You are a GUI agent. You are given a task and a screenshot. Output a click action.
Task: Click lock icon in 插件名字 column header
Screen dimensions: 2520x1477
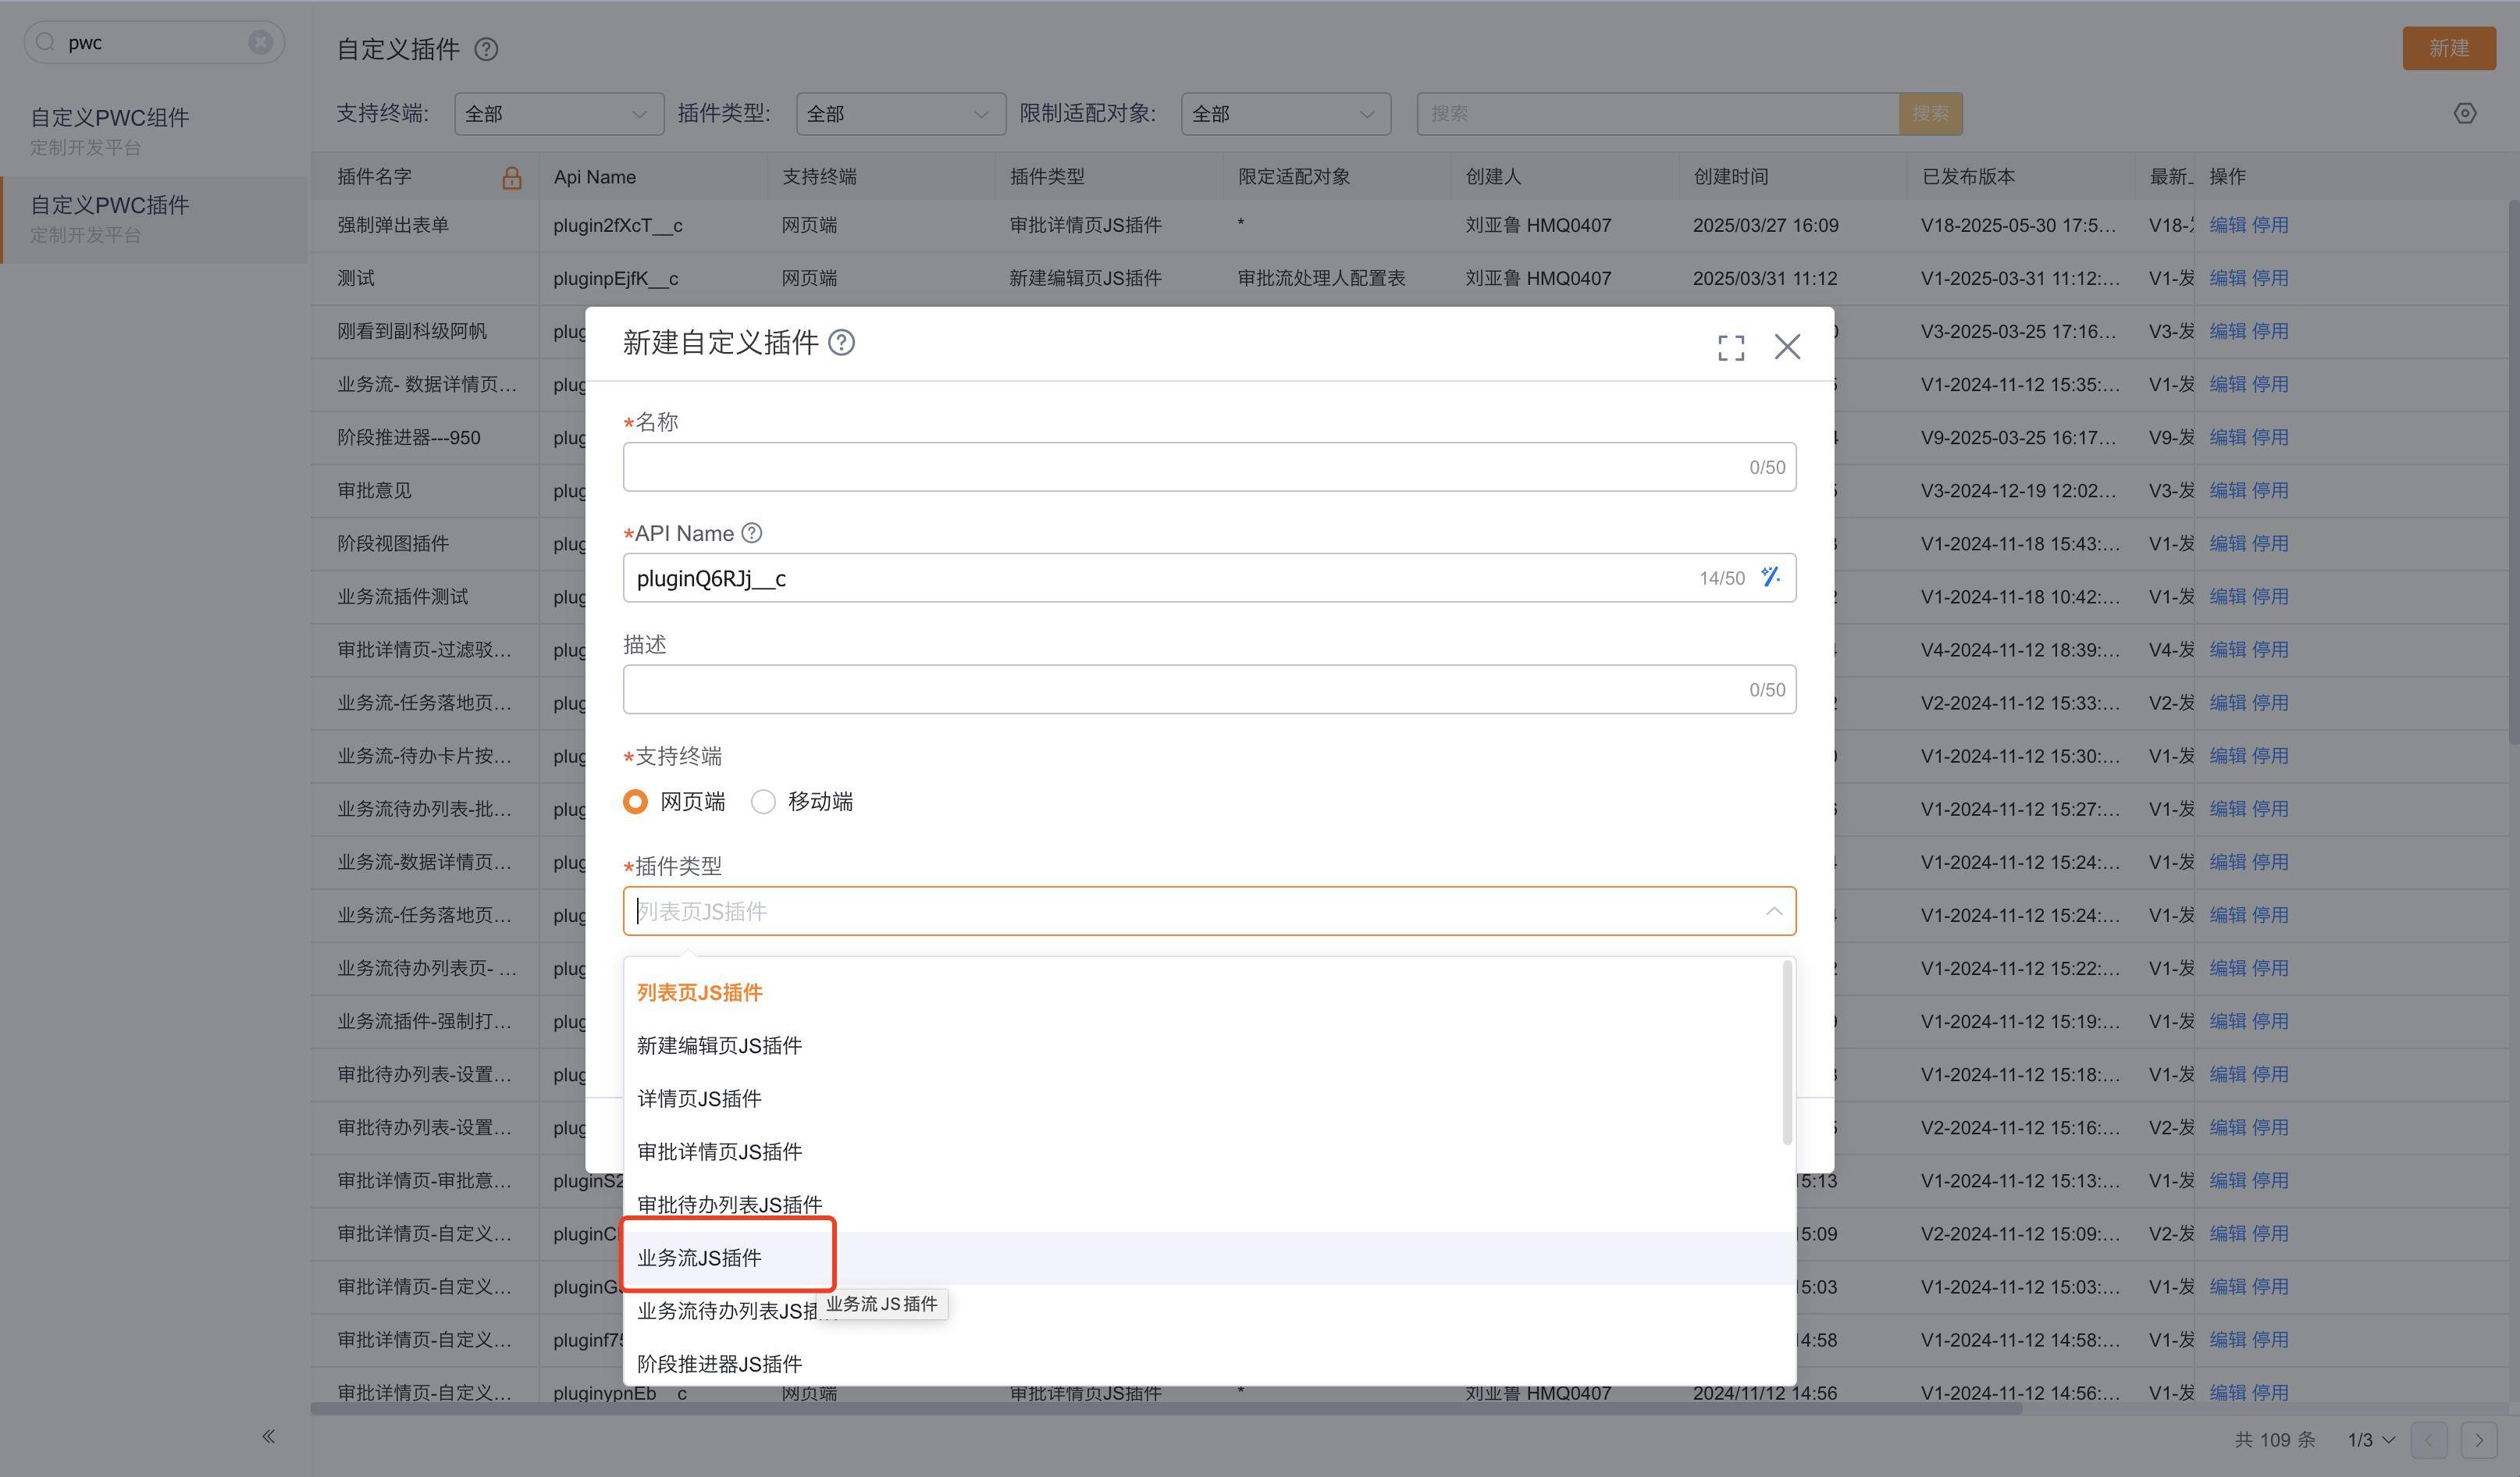[x=512, y=177]
